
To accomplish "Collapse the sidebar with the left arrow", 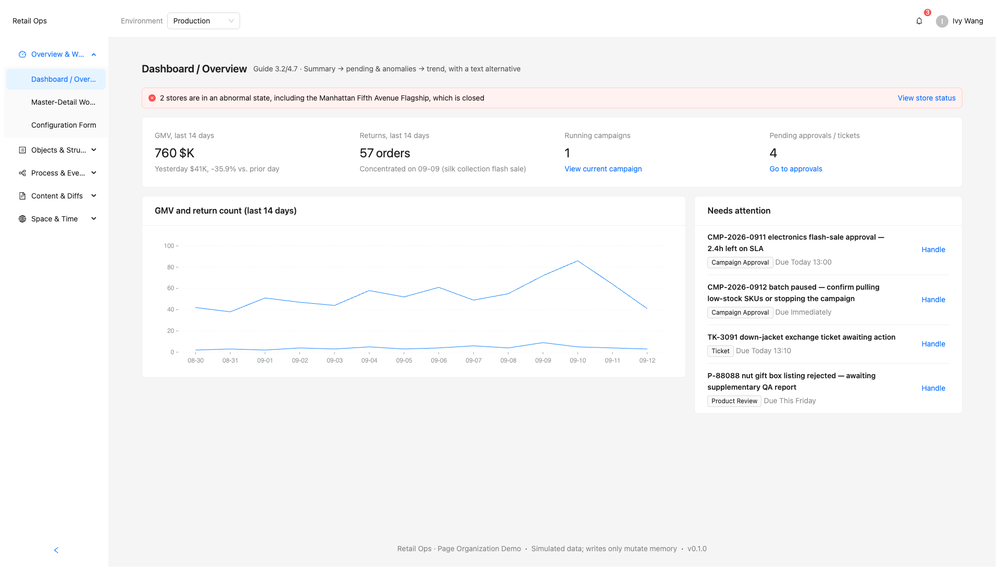I will point(56,550).
